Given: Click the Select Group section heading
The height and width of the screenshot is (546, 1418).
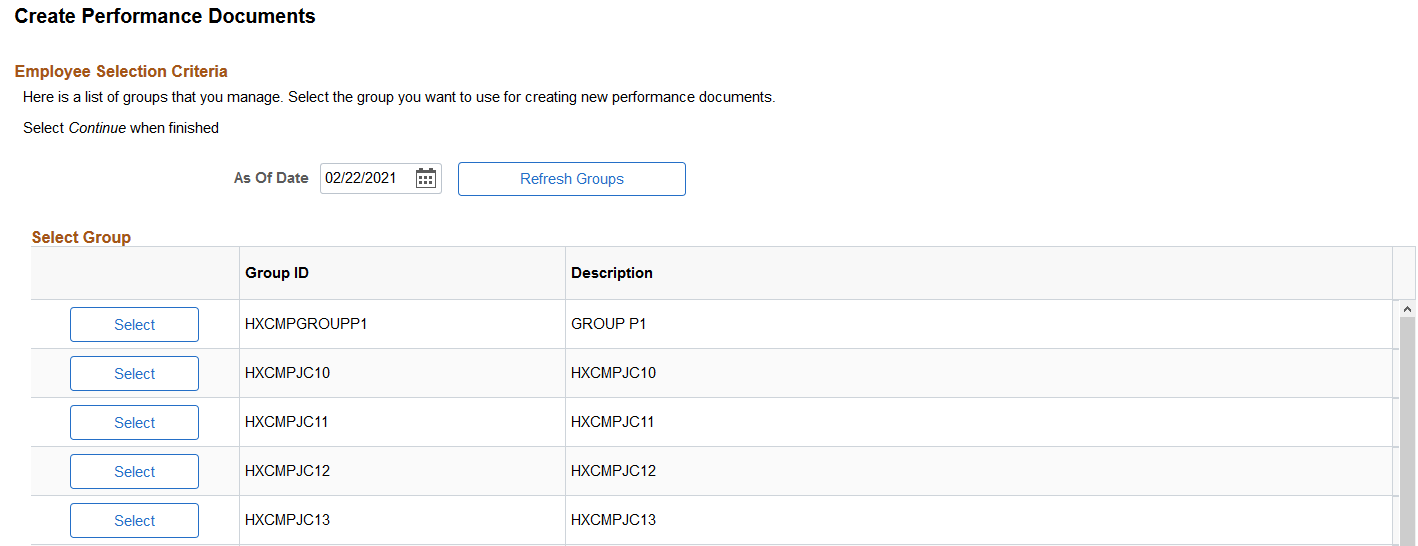Looking at the screenshot, I should pyautogui.click(x=81, y=237).
